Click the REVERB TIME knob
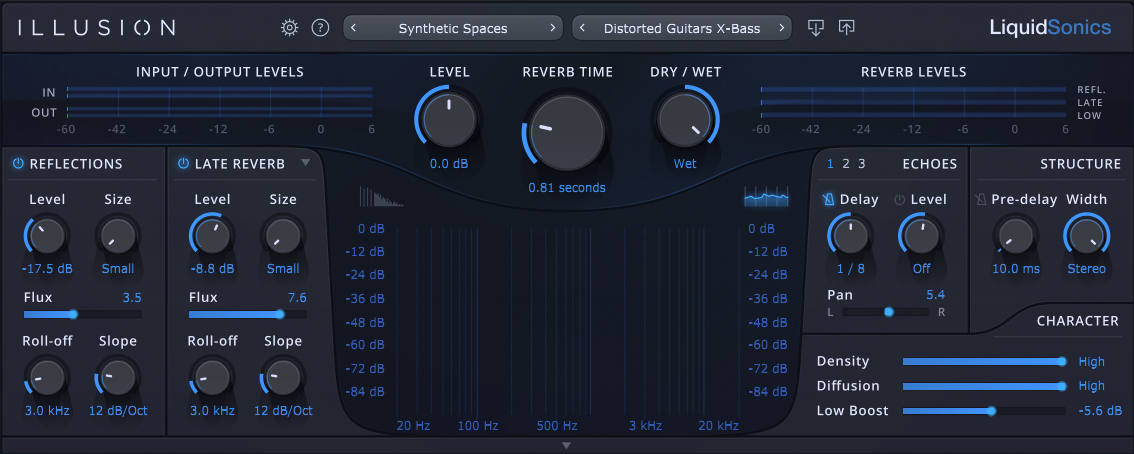Image resolution: width=1134 pixels, height=454 pixels. [568, 133]
